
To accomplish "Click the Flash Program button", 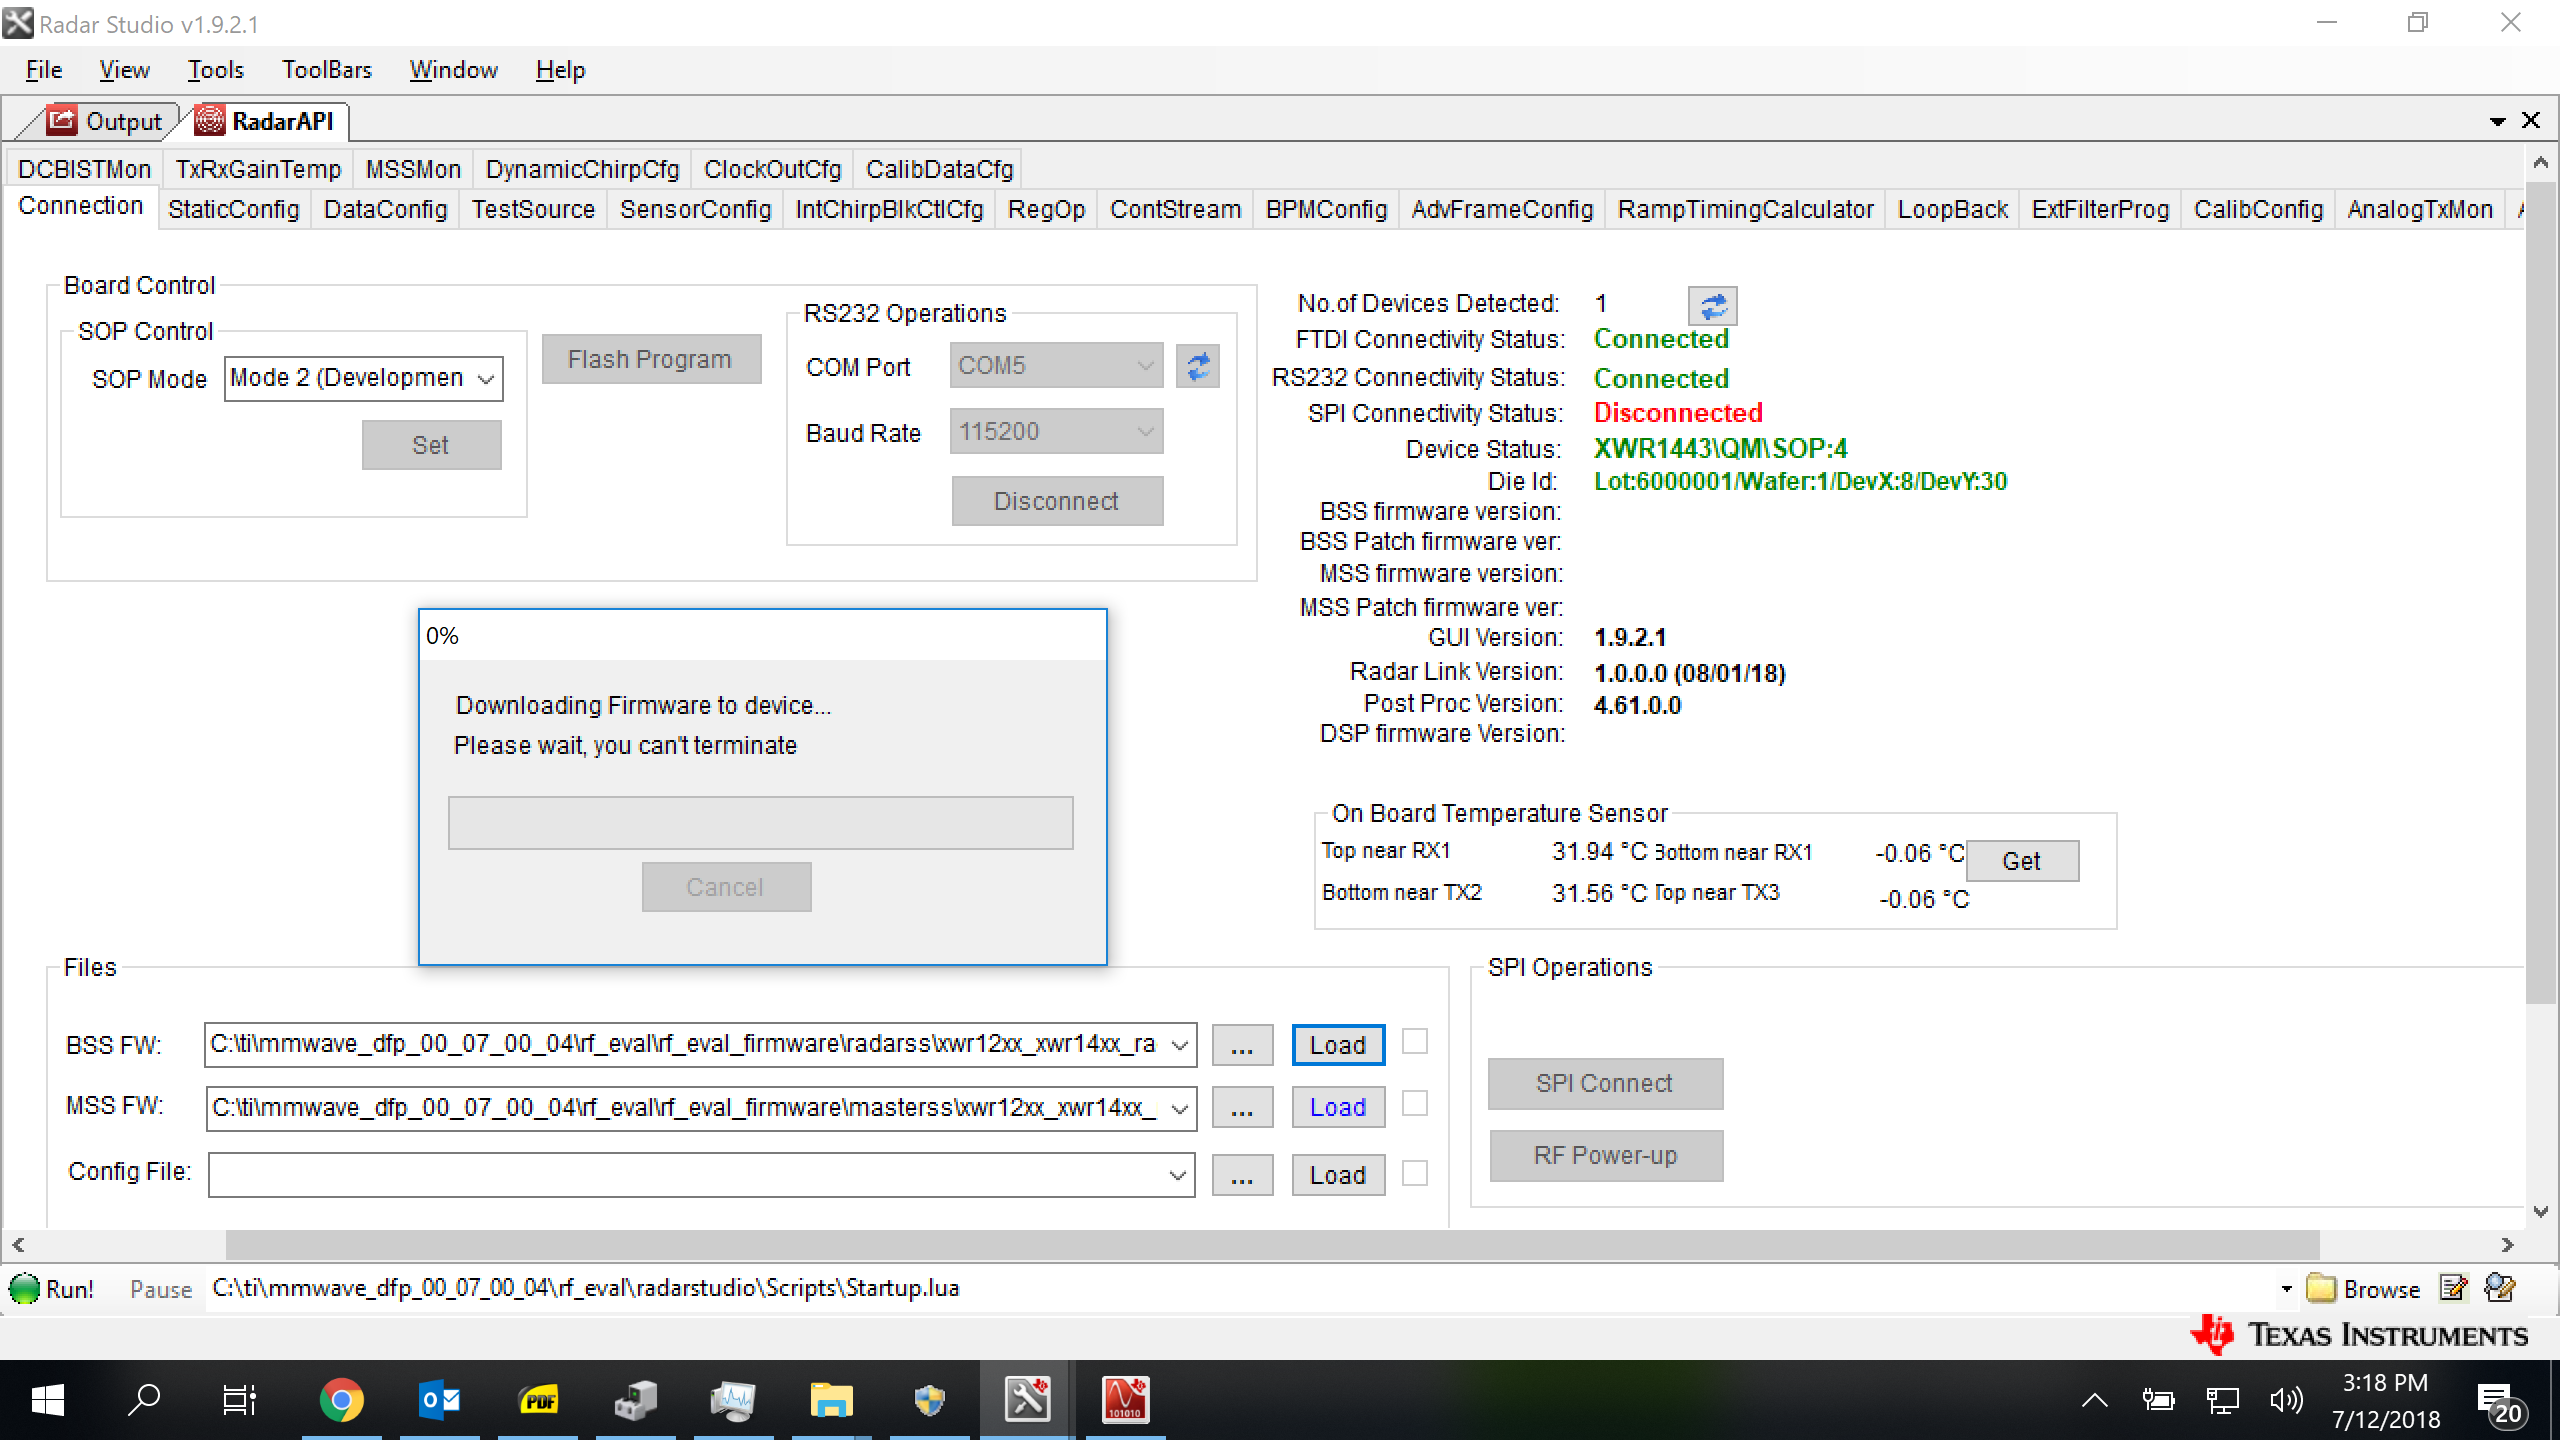I will (x=651, y=359).
